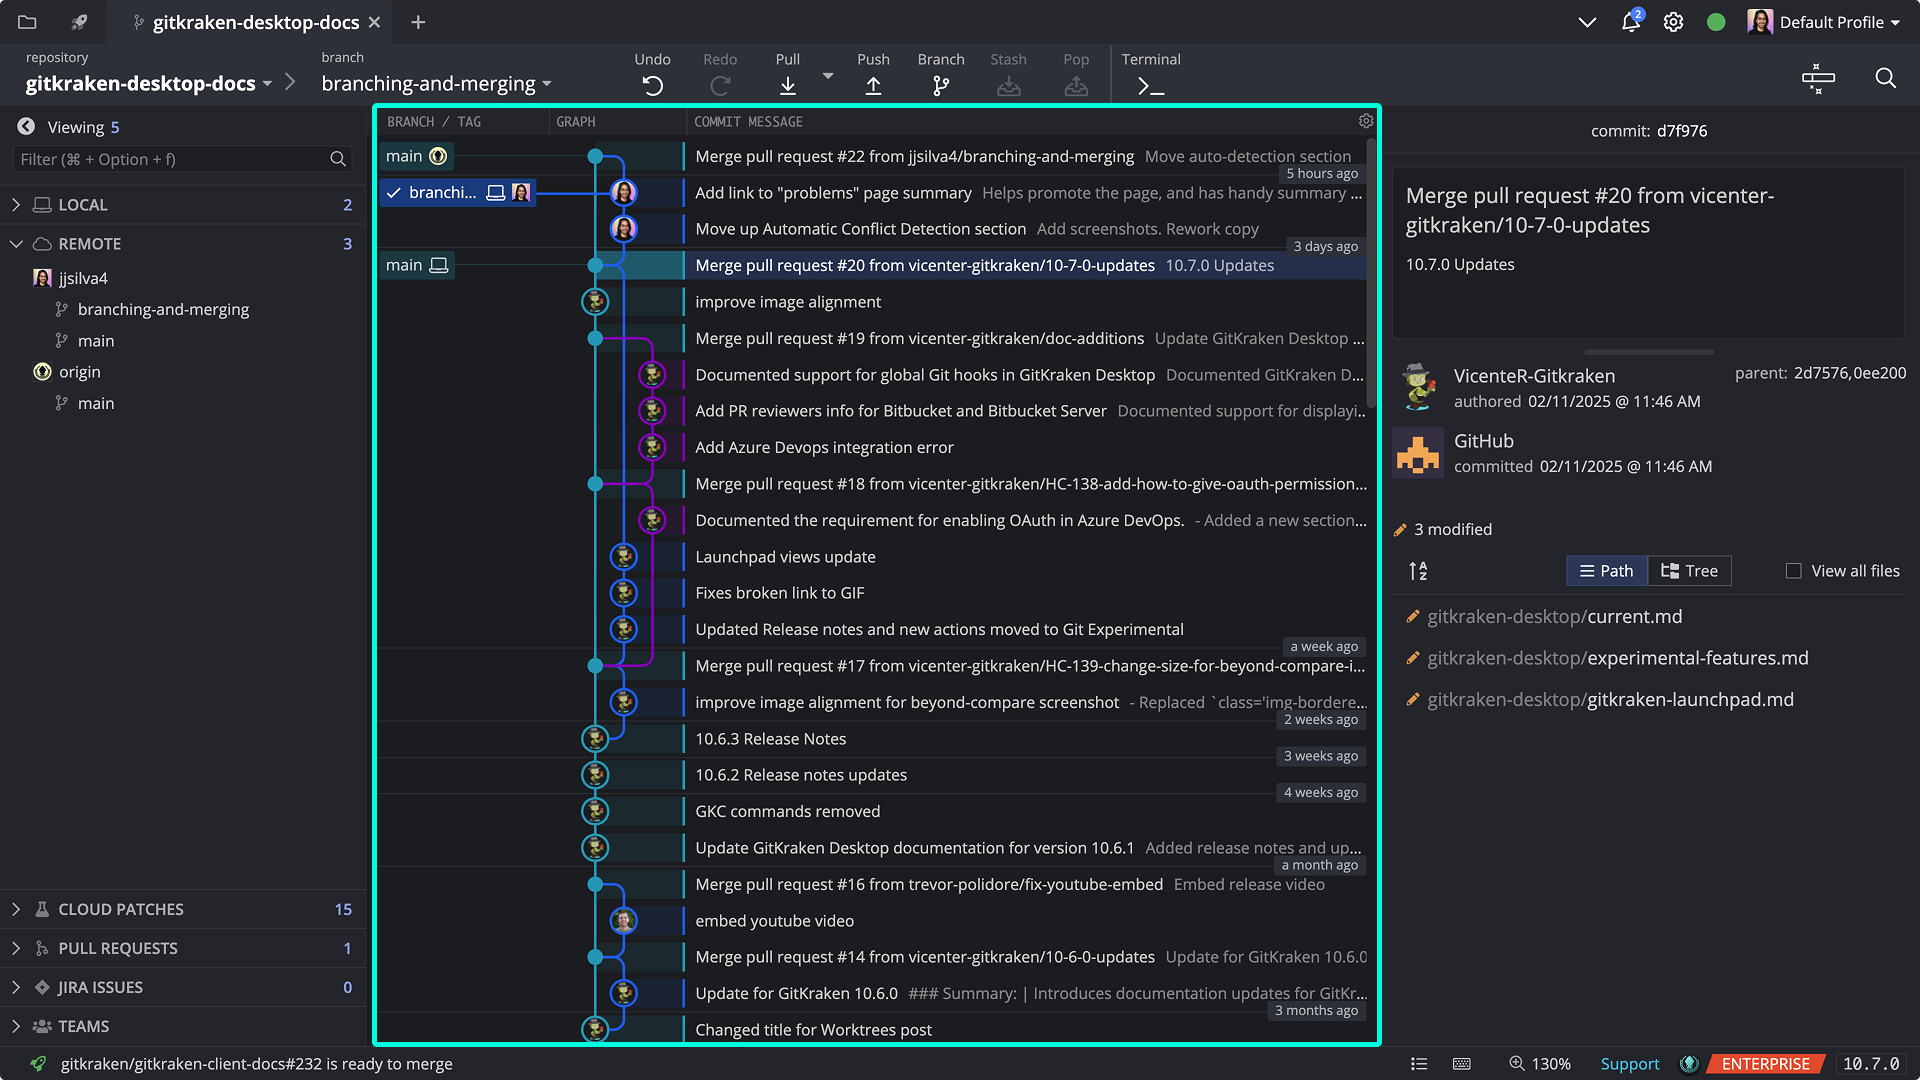Click the ENTERPRISE button
Image resolution: width=1920 pixels, height=1080 pixels.
1763,1063
